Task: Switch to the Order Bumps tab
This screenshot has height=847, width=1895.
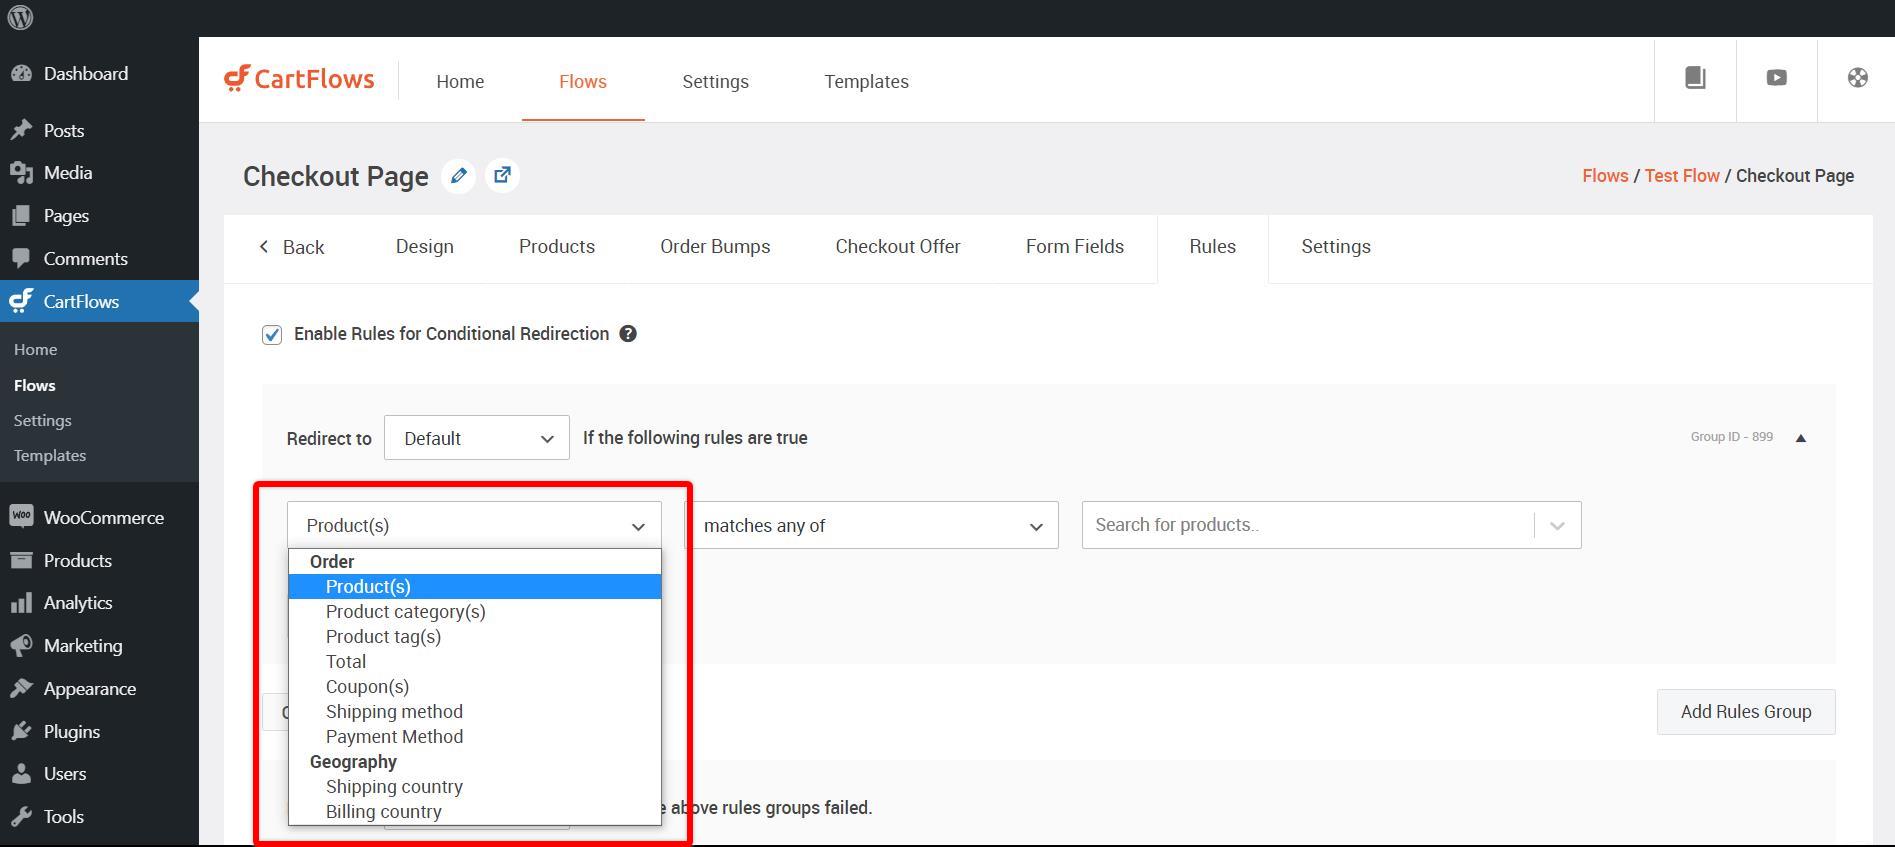Action: (715, 247)
